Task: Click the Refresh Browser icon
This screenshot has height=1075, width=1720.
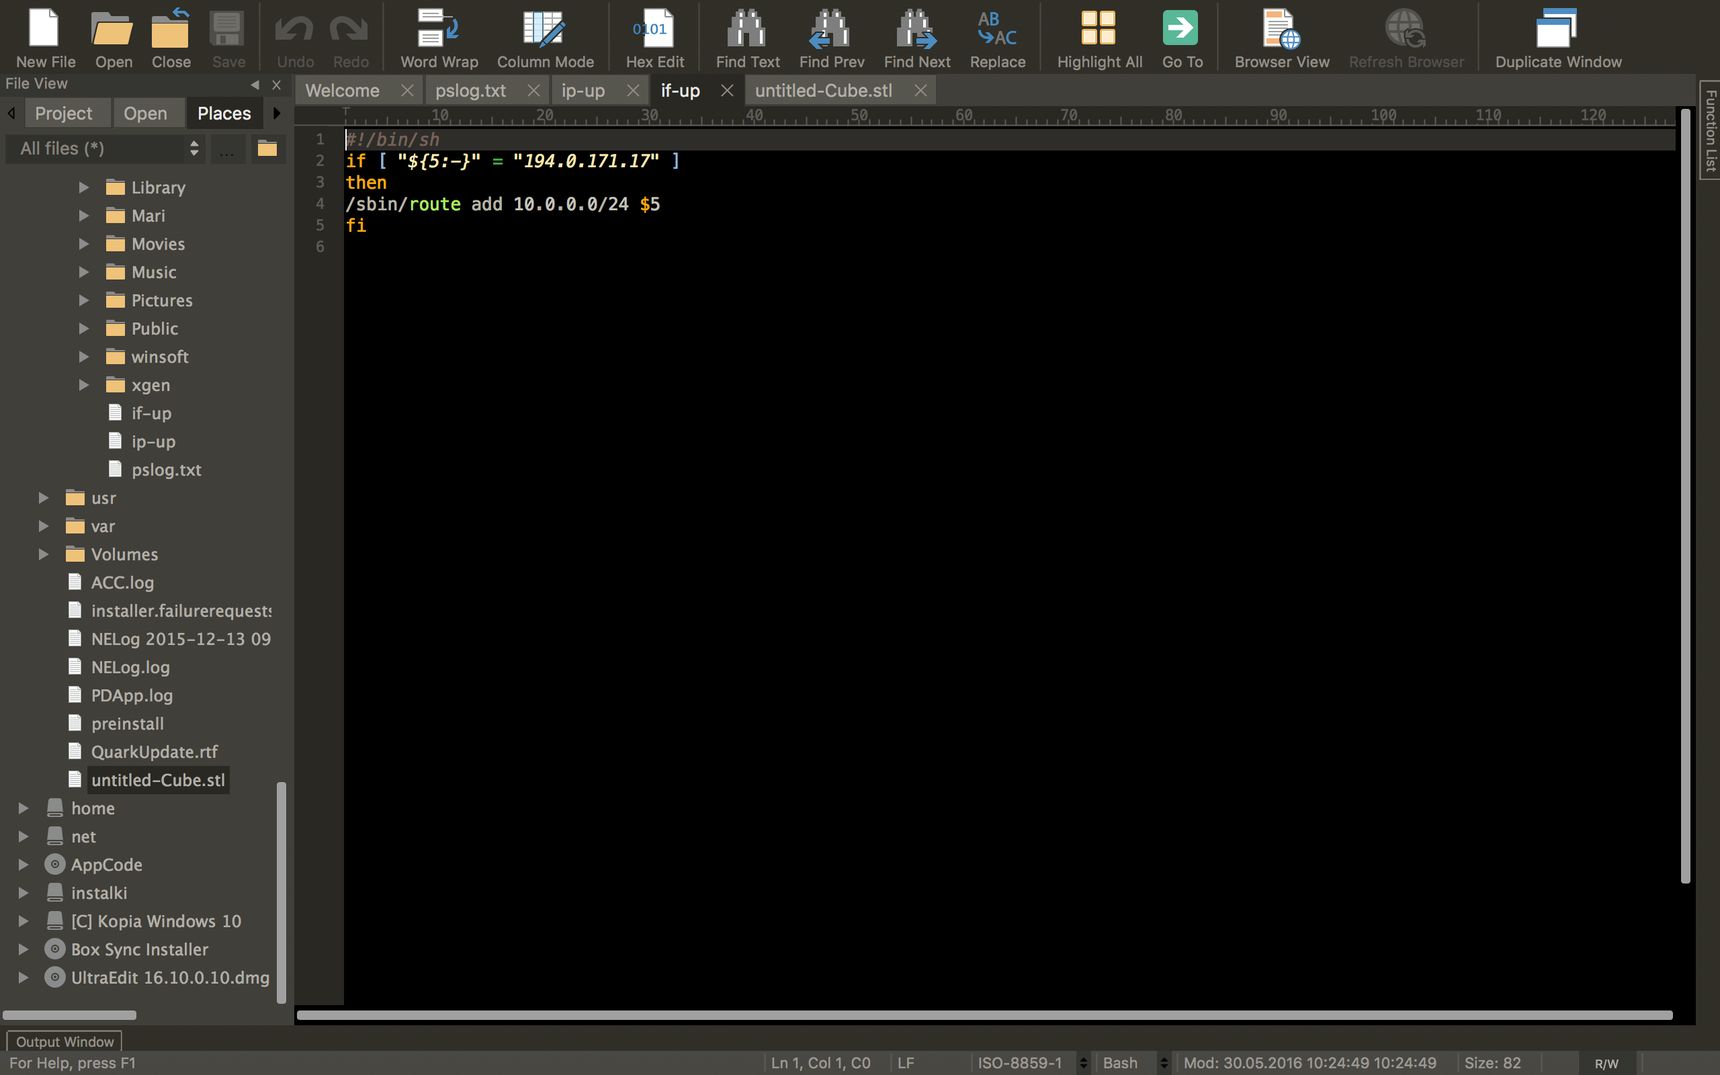Action: click(x=1406, y=38)
